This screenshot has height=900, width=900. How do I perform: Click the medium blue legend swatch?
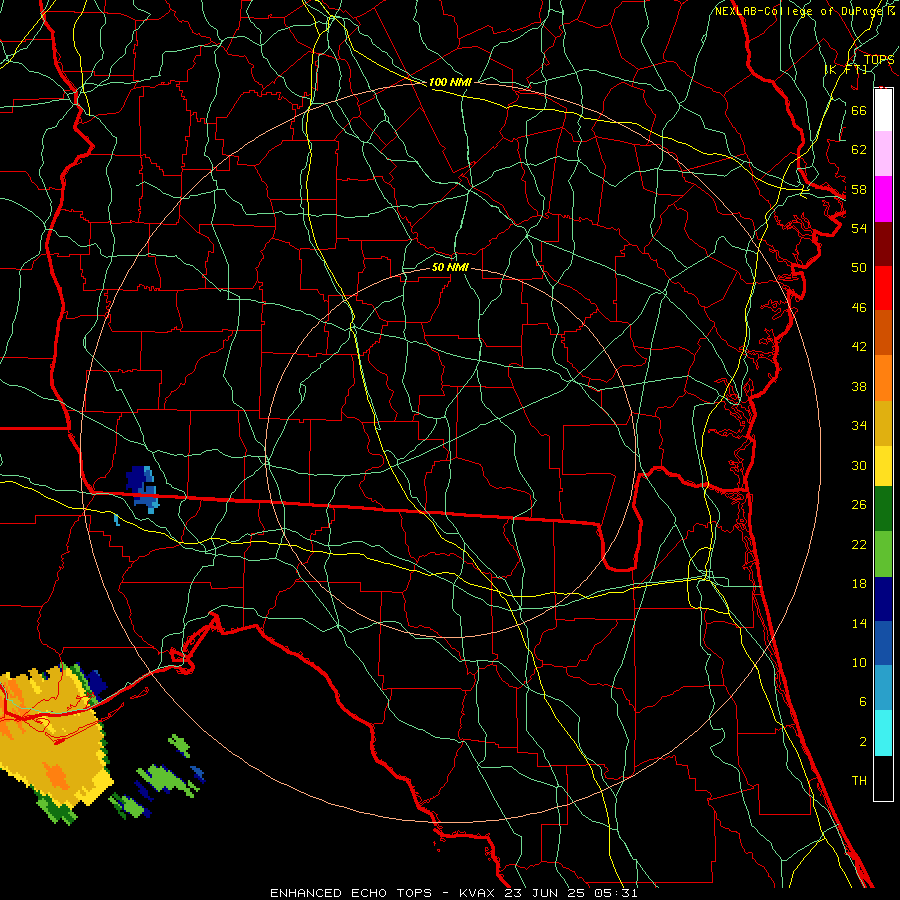883,643
